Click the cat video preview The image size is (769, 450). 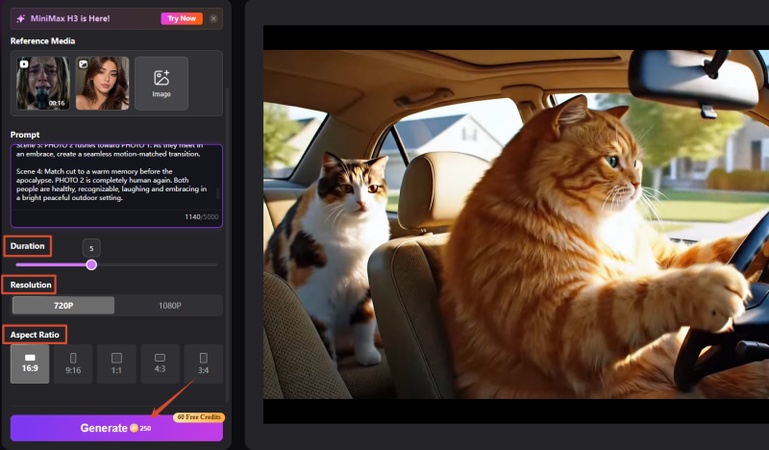(x=516, y=224)
